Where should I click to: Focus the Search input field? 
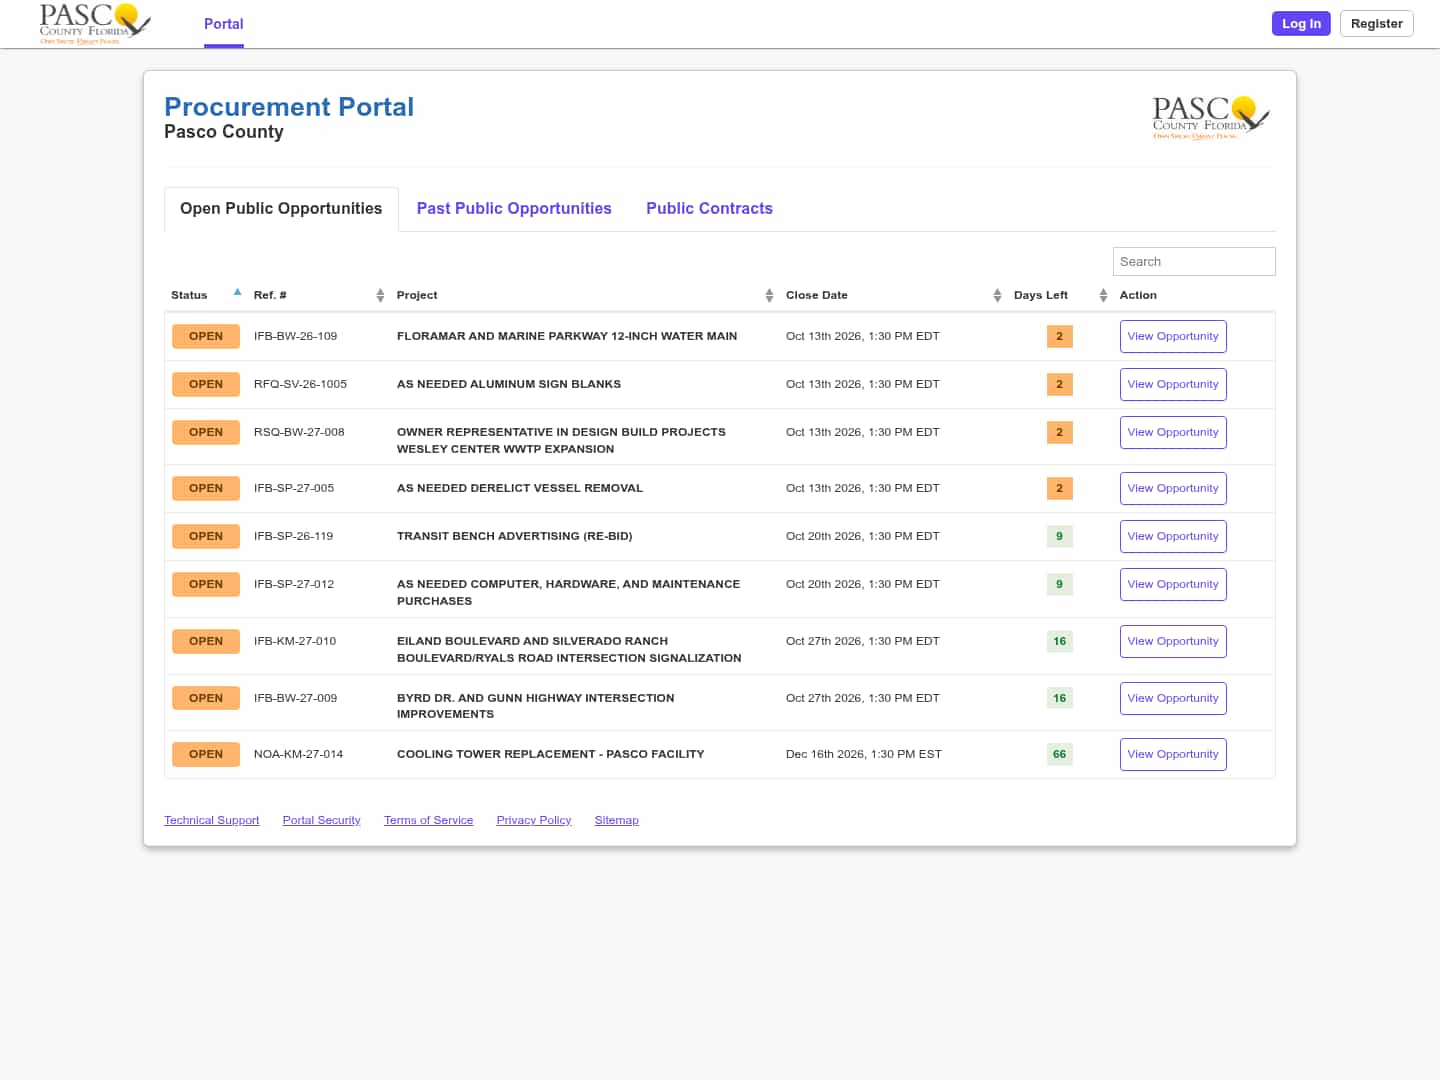coord(1194,261)
